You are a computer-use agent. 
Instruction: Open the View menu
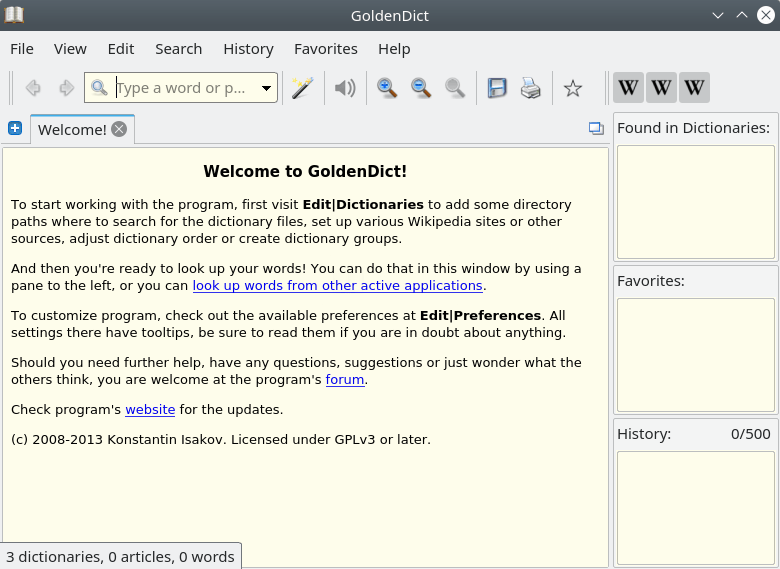(70, 49)
